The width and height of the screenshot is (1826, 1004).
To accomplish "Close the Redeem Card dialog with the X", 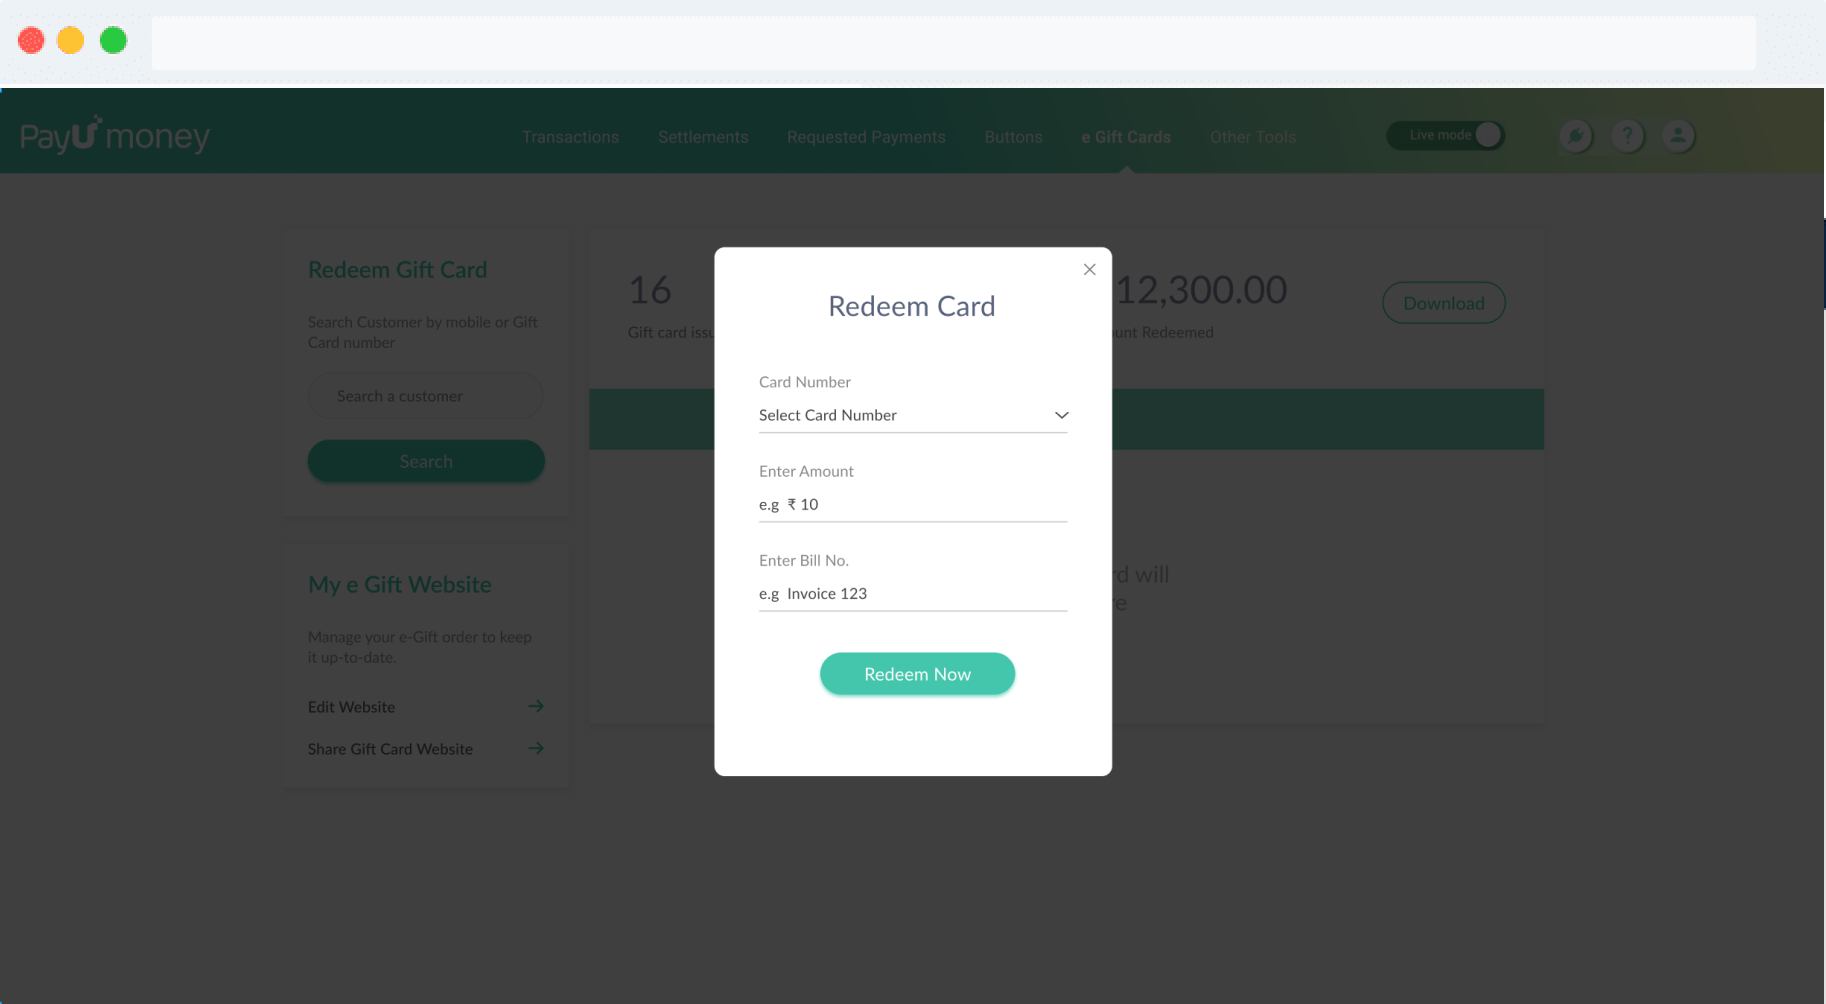I will [x=1089, y=269].
